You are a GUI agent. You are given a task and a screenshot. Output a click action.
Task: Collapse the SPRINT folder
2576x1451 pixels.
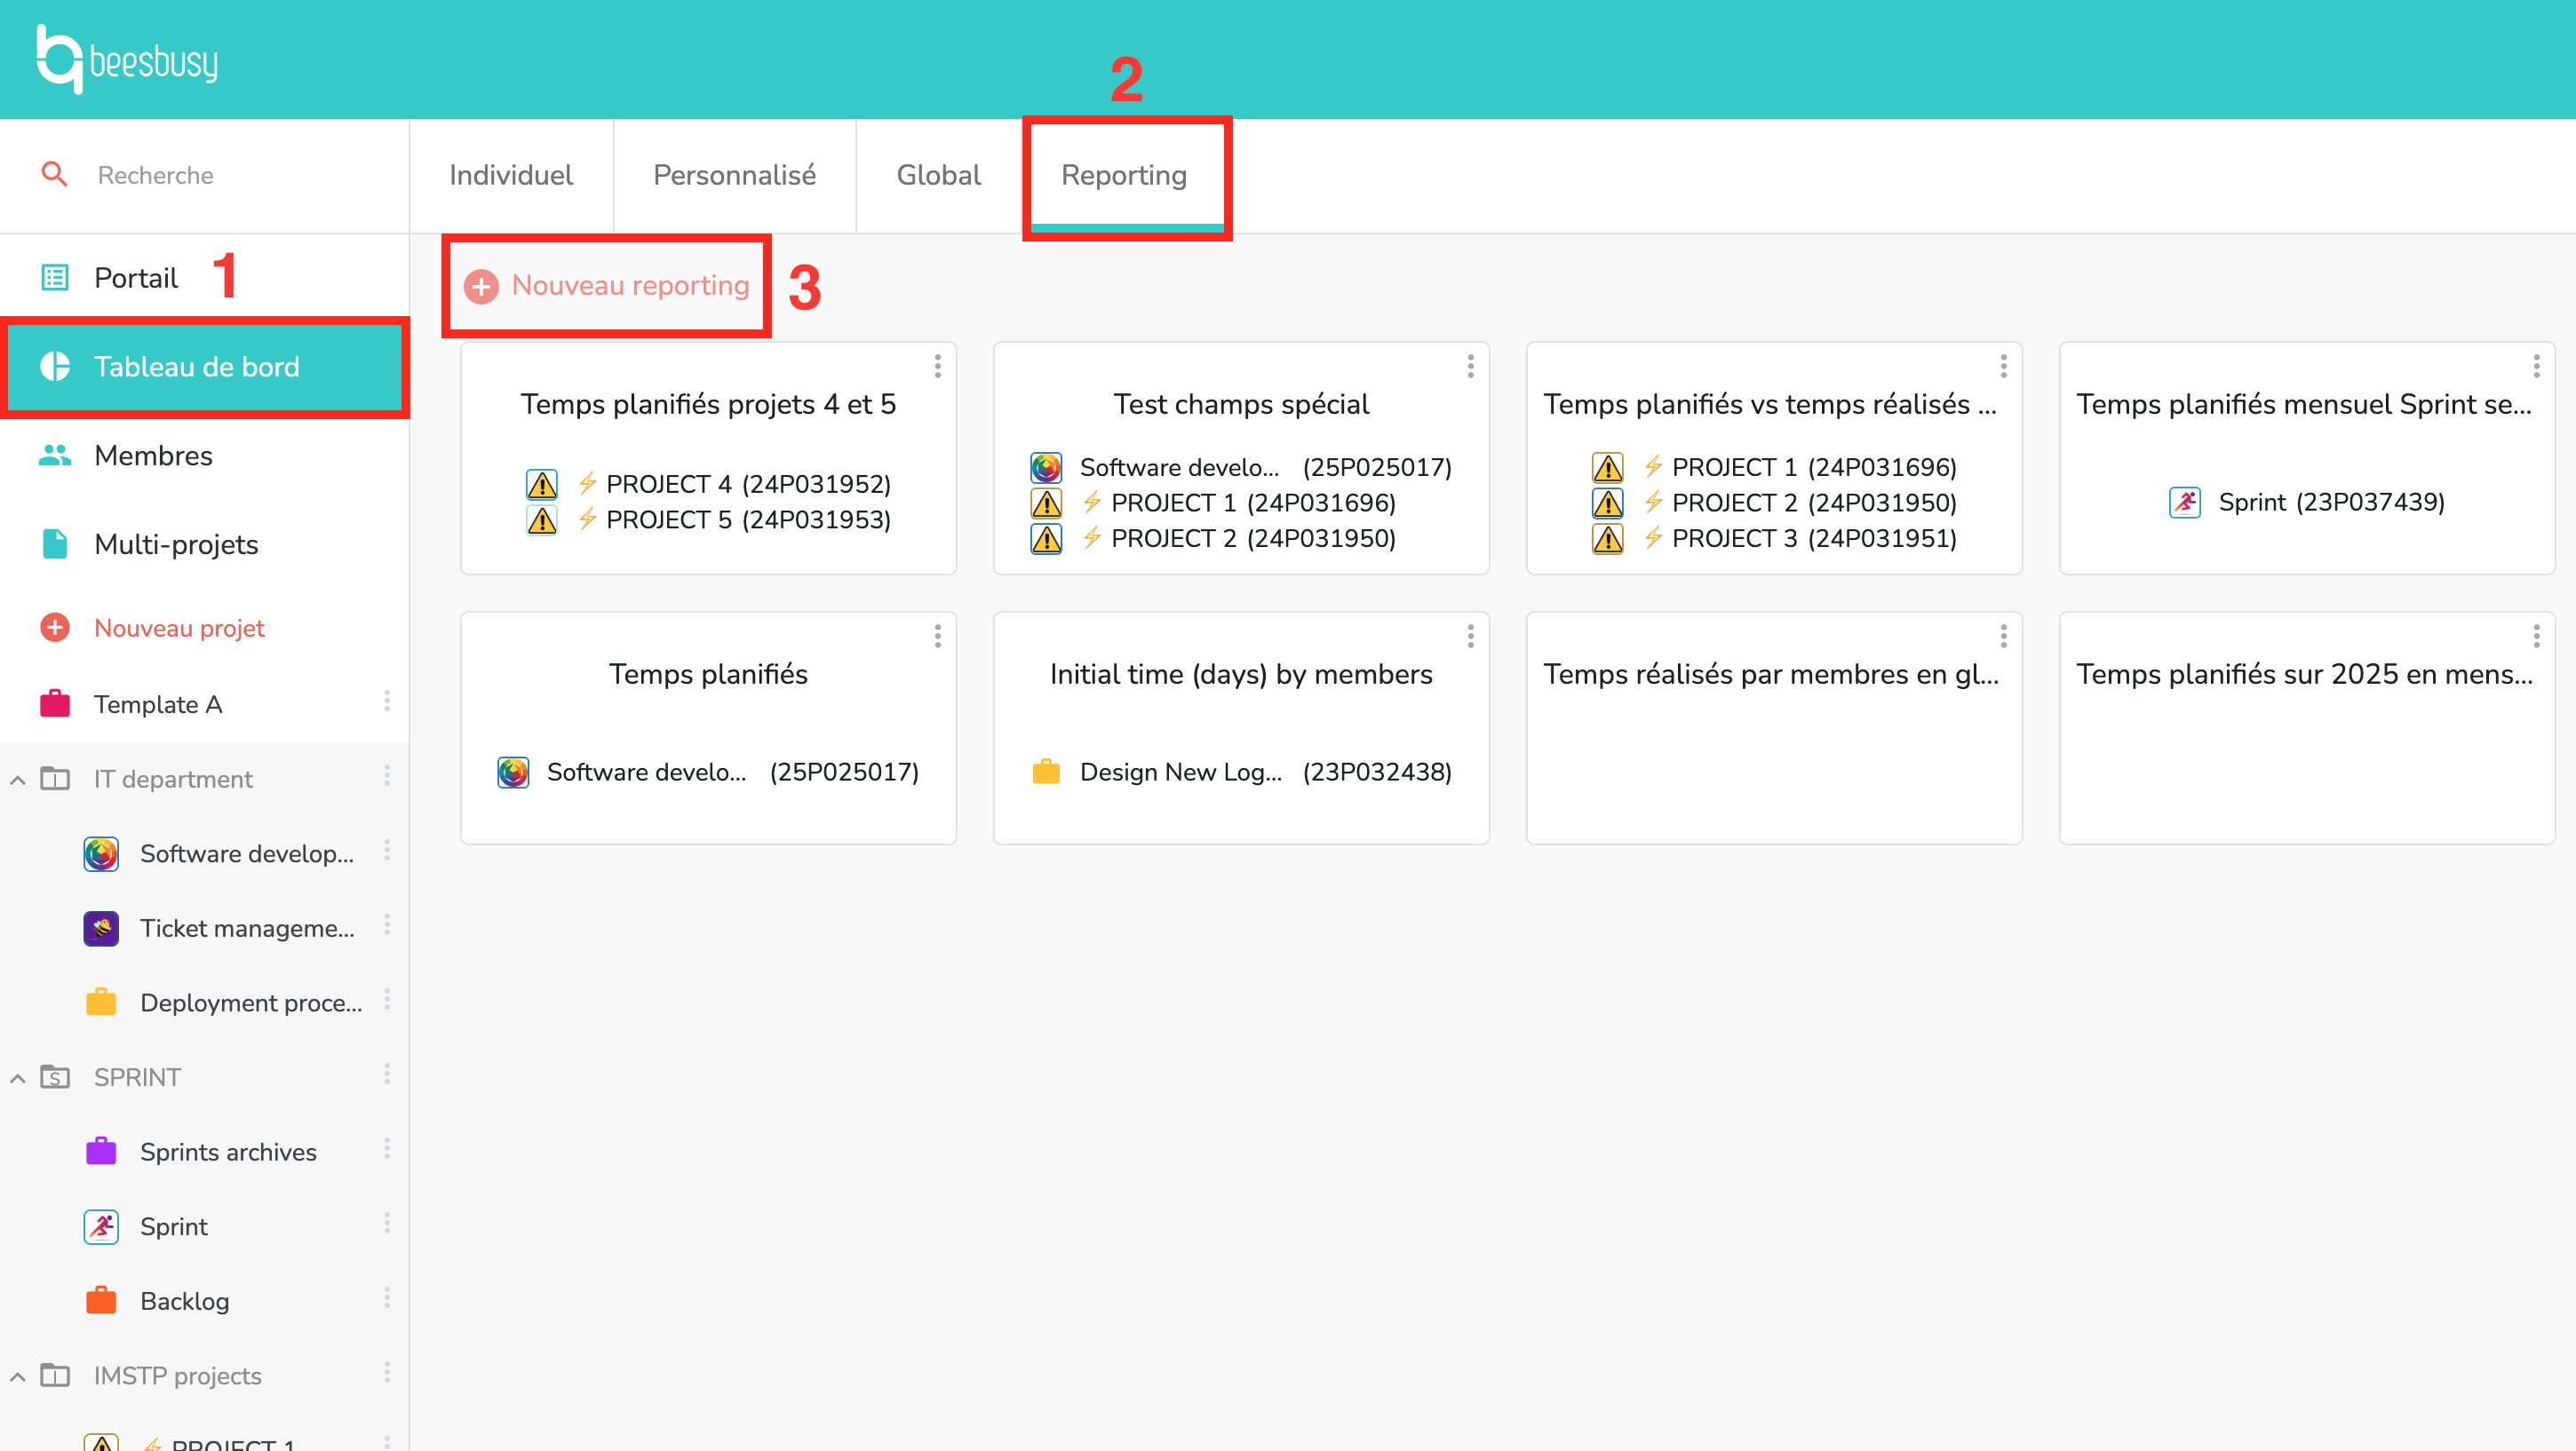point(17,1078)
